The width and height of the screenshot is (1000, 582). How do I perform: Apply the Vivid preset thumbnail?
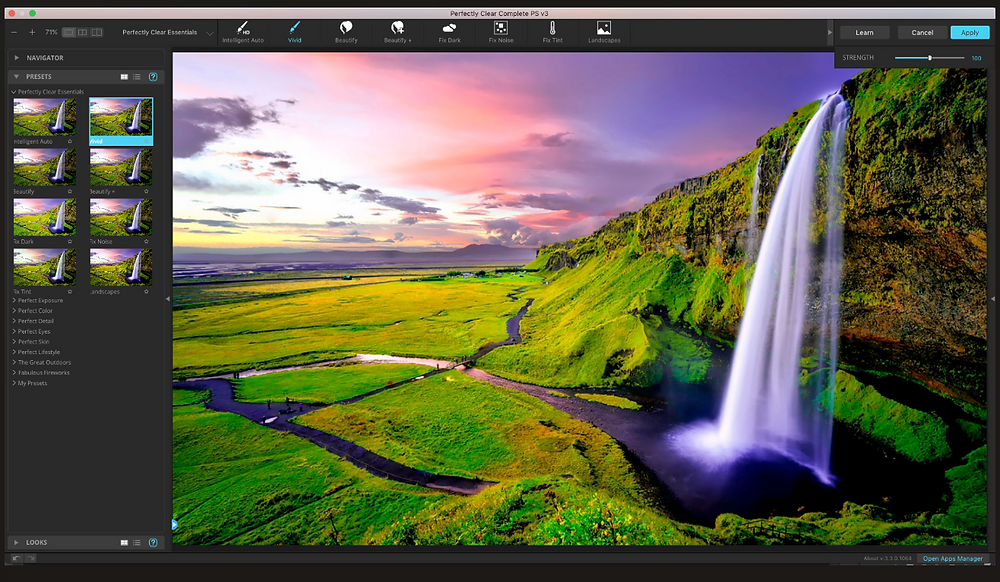click(121, 117)
